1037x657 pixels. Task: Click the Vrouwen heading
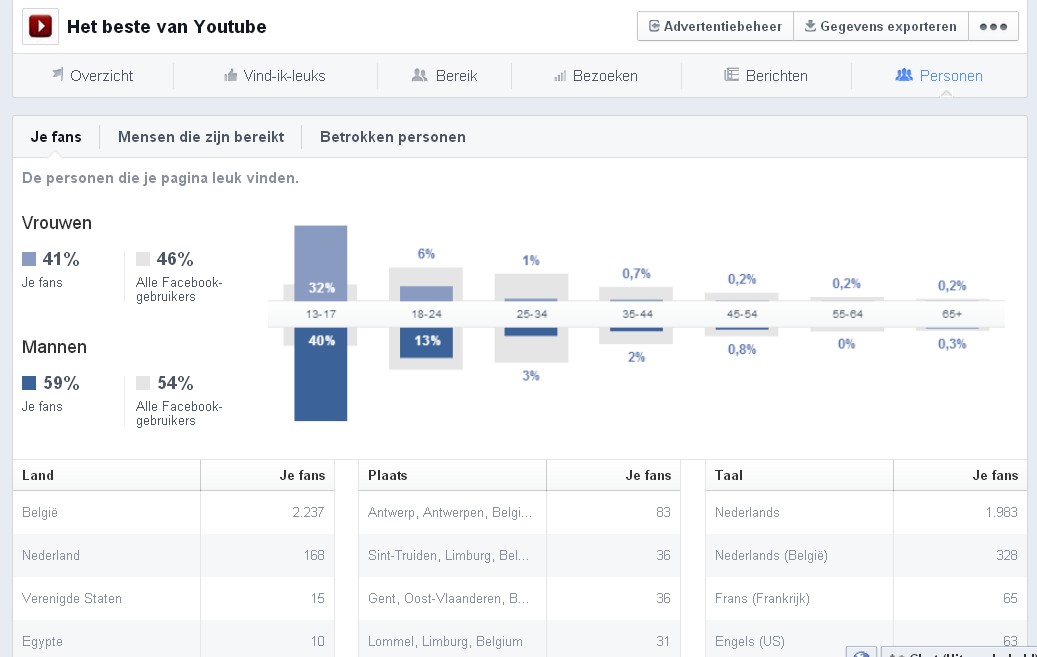pos(57,223)
